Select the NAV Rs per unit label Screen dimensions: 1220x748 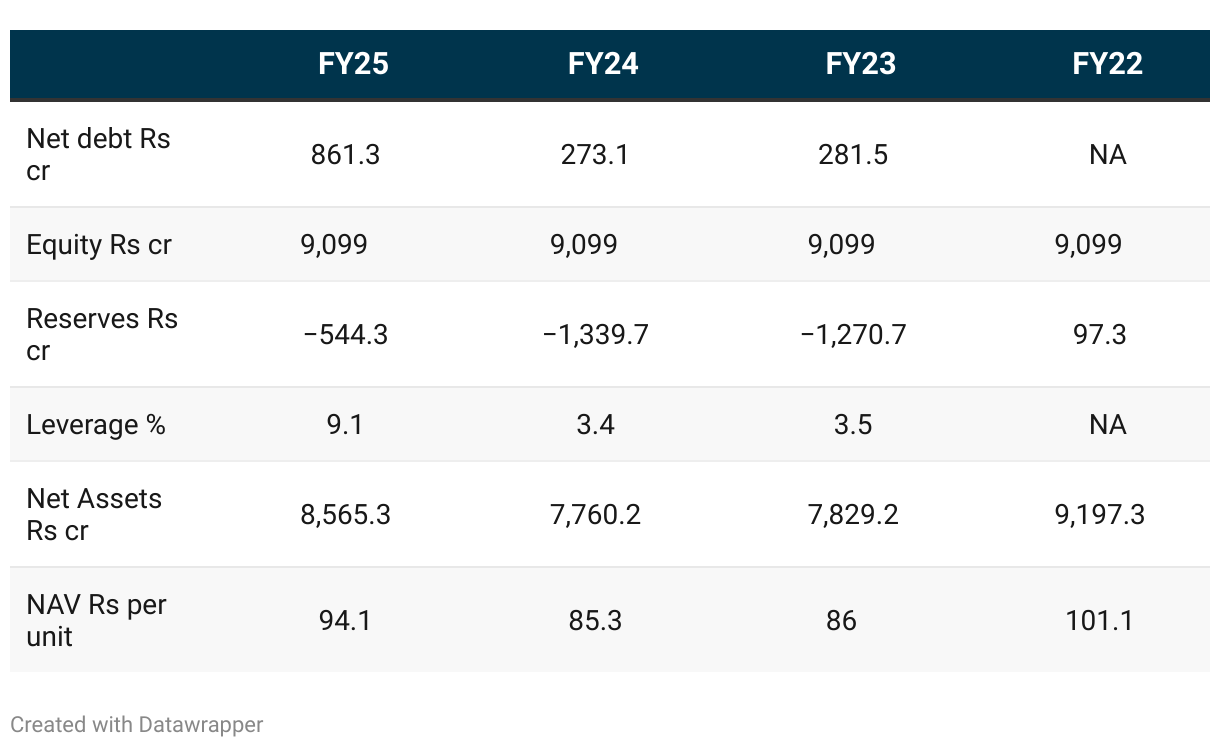(96, 620)
